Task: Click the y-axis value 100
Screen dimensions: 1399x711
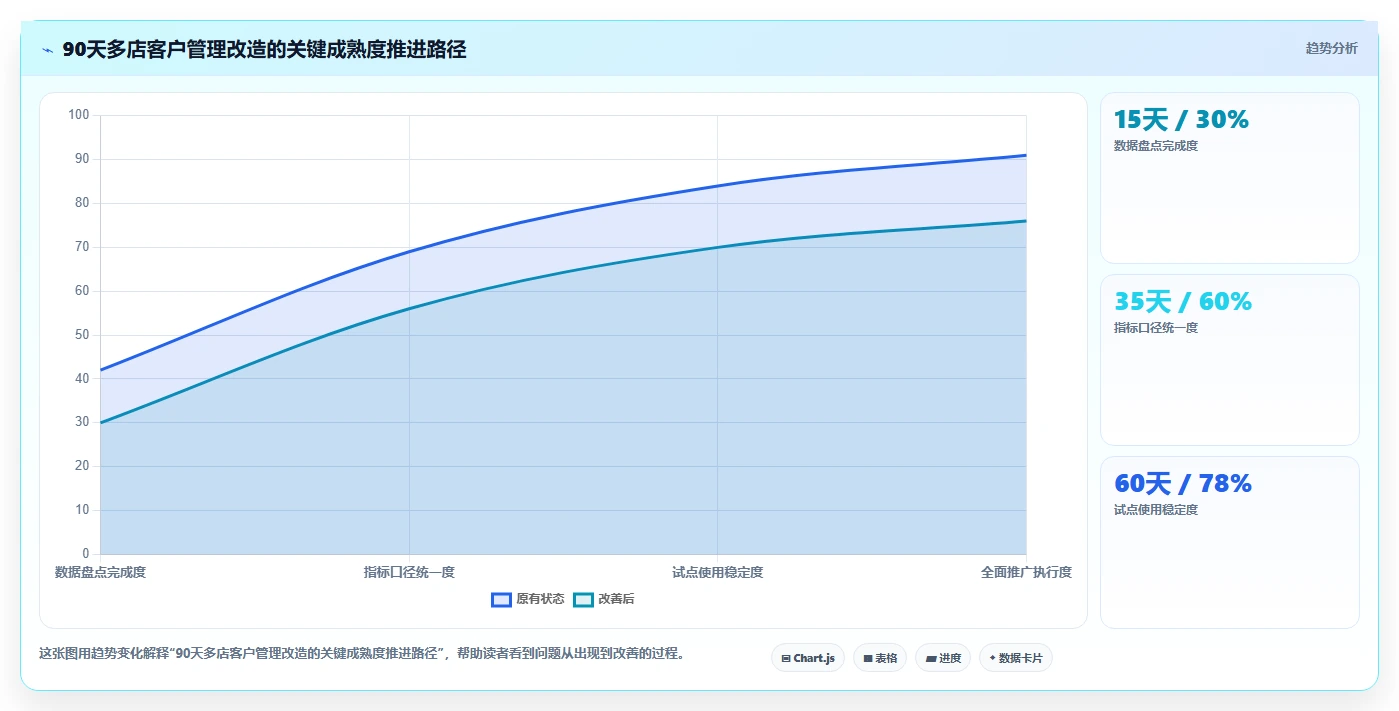Action: [79, 115]
